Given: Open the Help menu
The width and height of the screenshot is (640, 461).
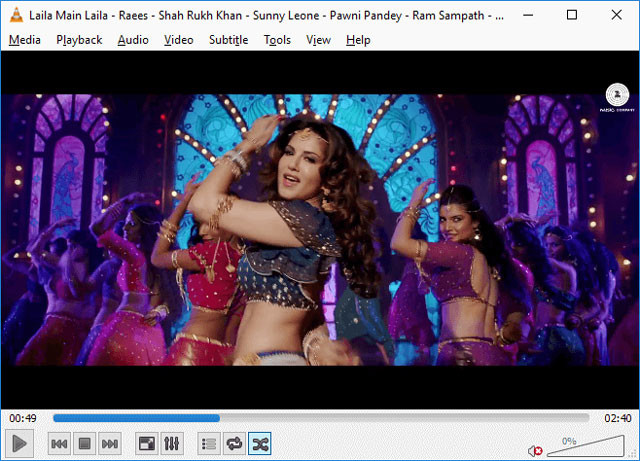Looking at the screenshot, I should coord(358,40).
